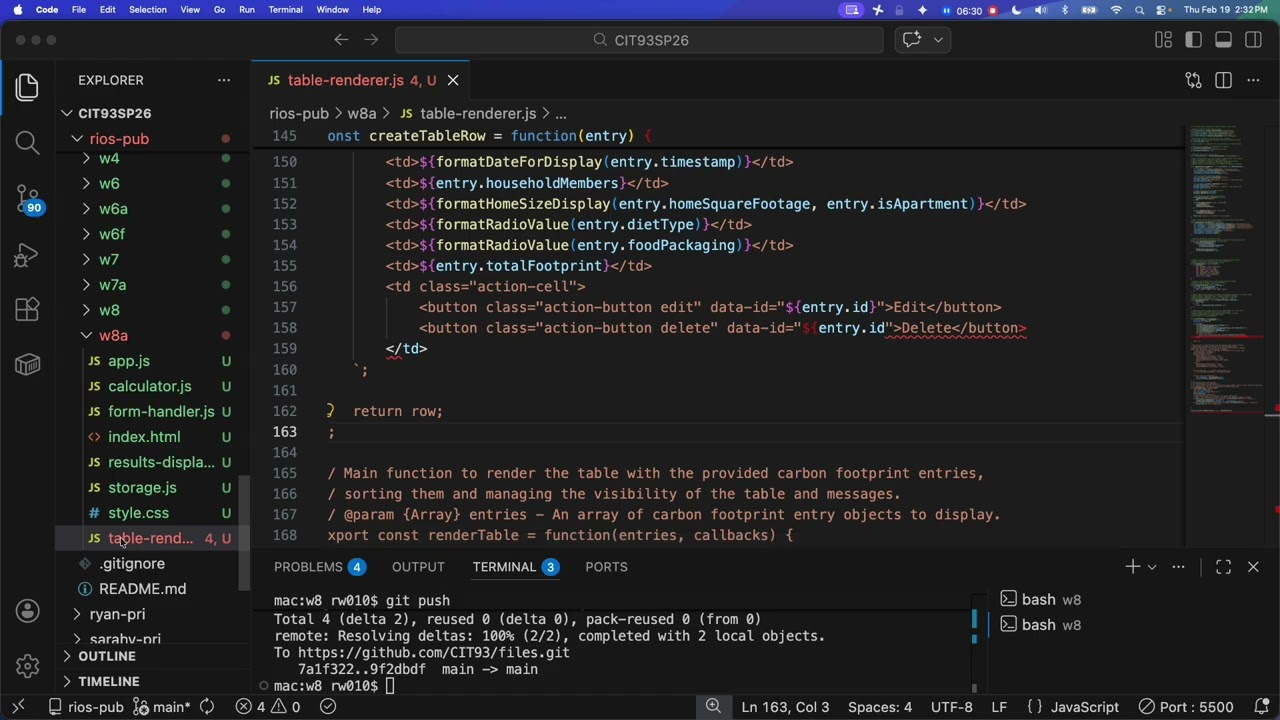Open Wi-Fi menu in macOS menu bar
Viewport: 1280px width, 720px height.
pyautogui.click(x=1116, y=10)
